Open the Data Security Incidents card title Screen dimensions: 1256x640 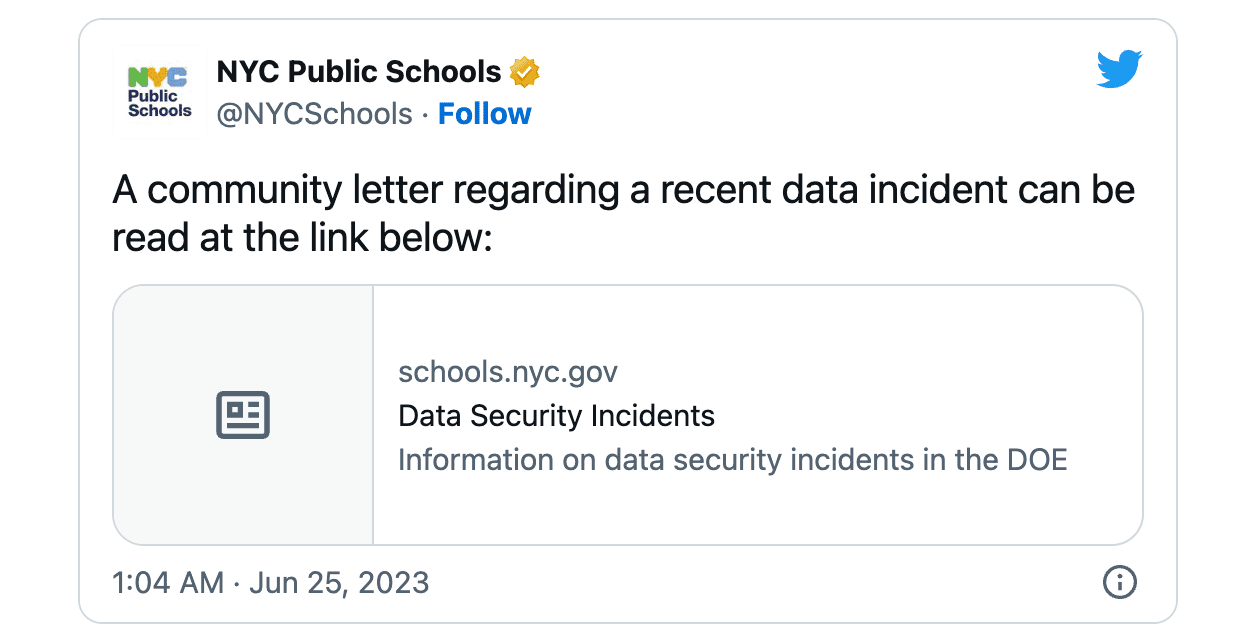(556, 416)
